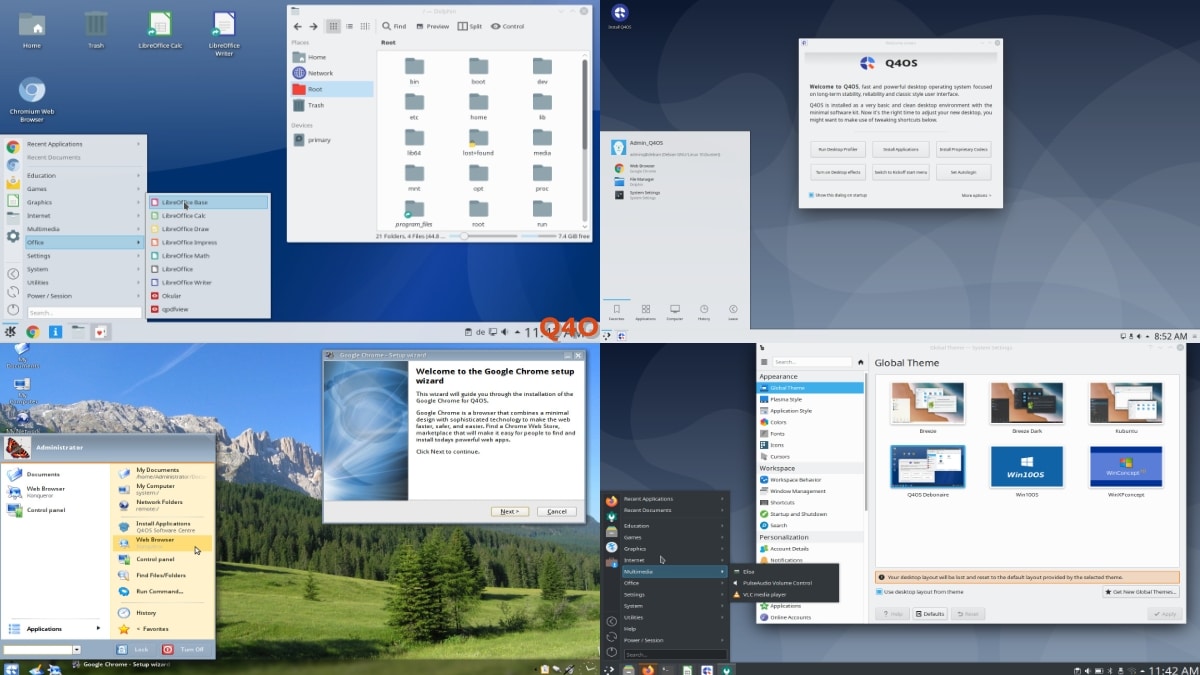Open the Chromium Web Browser desktop icon
Screen dimensions: 1200x675
(x=32, y=100)
